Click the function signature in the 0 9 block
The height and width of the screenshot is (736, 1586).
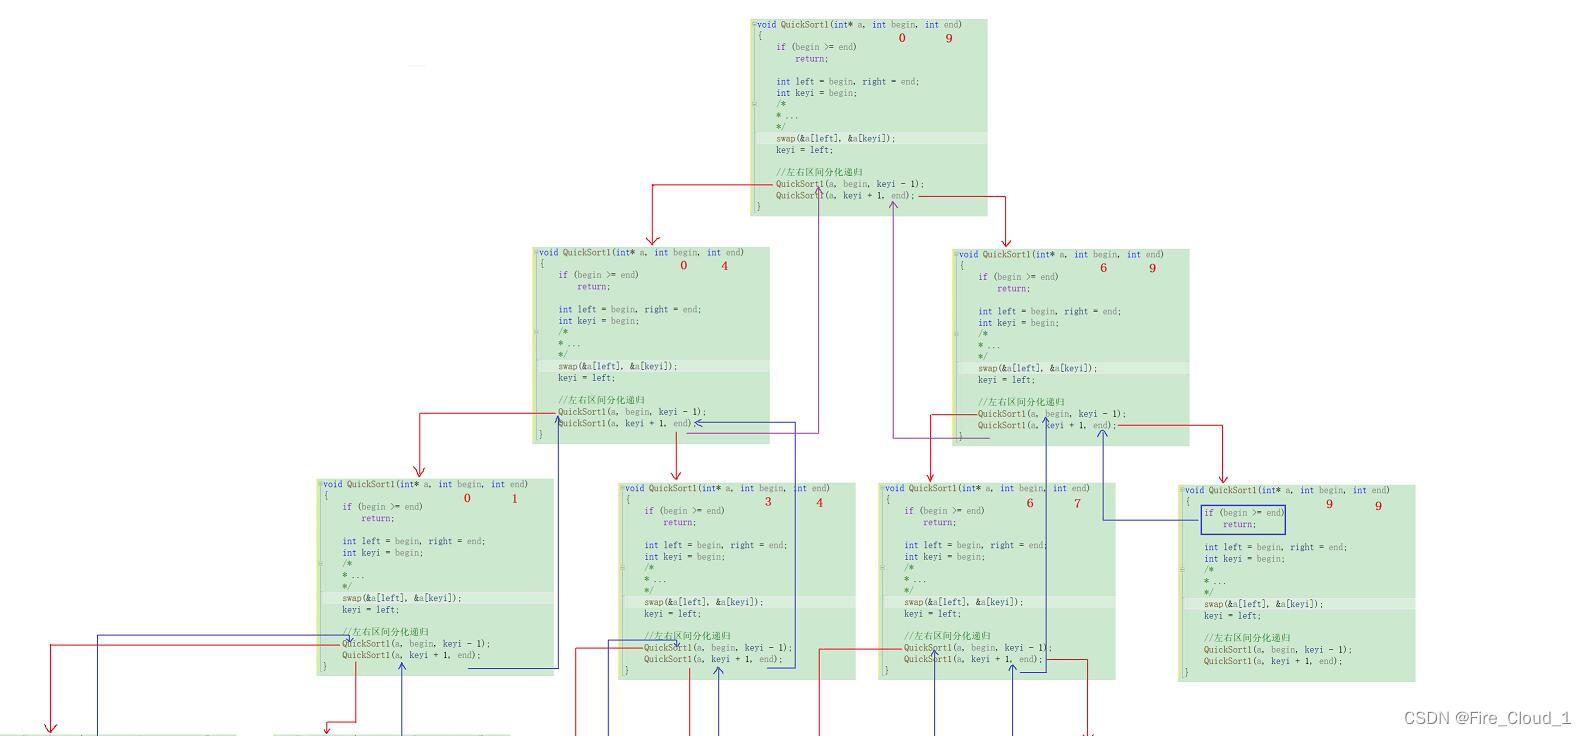859,25
